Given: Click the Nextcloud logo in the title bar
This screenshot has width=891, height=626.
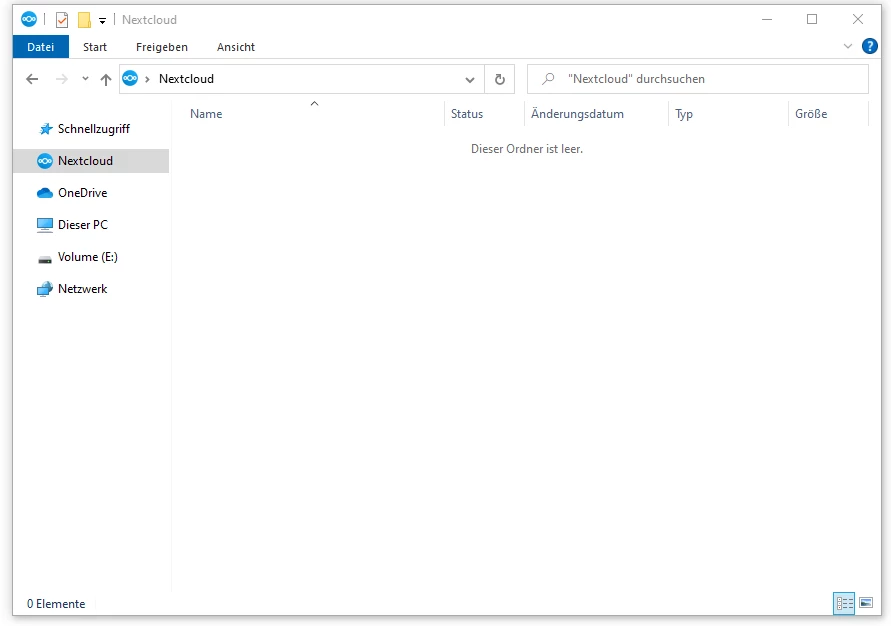Looking at the screenshot, I should [29, 19].
